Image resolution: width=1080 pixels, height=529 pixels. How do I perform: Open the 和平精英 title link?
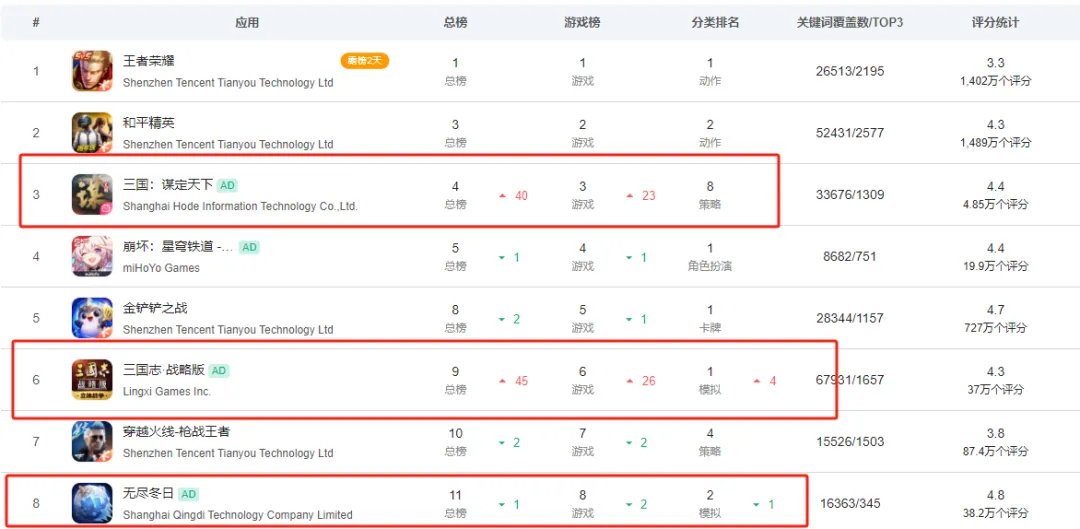point(149,123)
